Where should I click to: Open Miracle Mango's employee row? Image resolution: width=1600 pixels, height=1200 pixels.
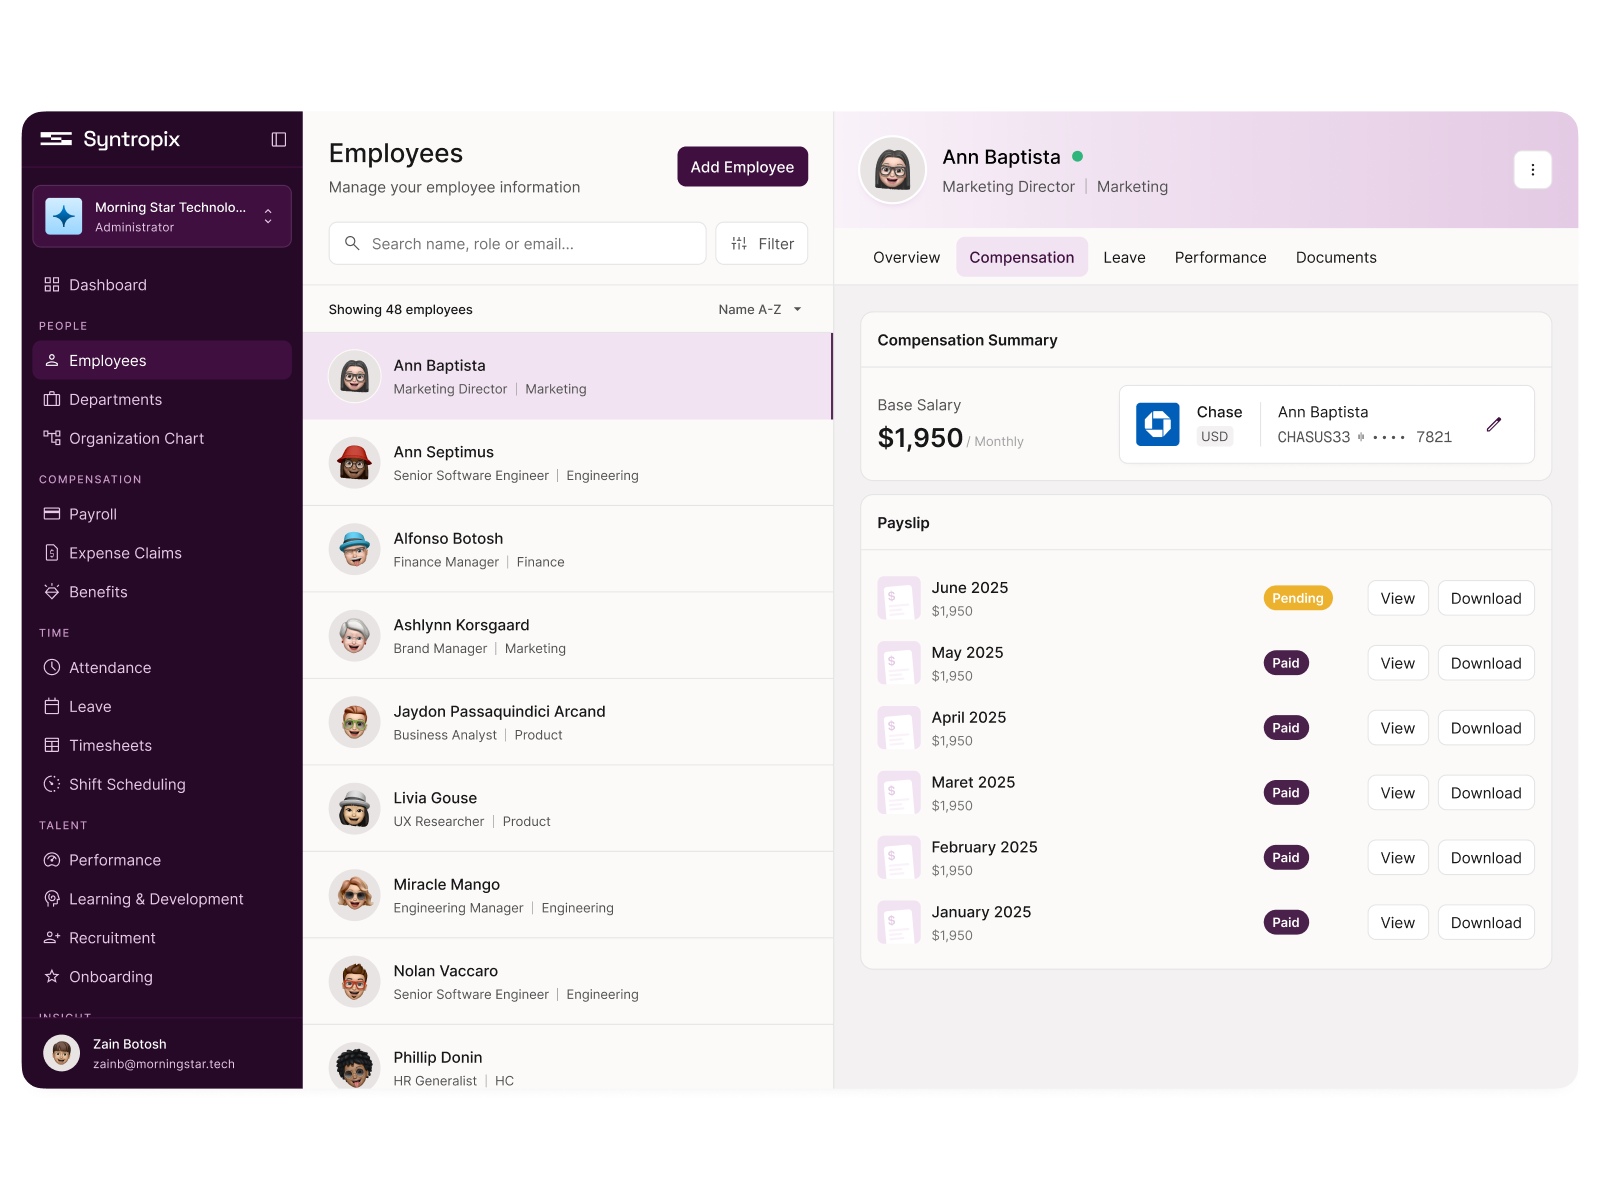point(568,895)
